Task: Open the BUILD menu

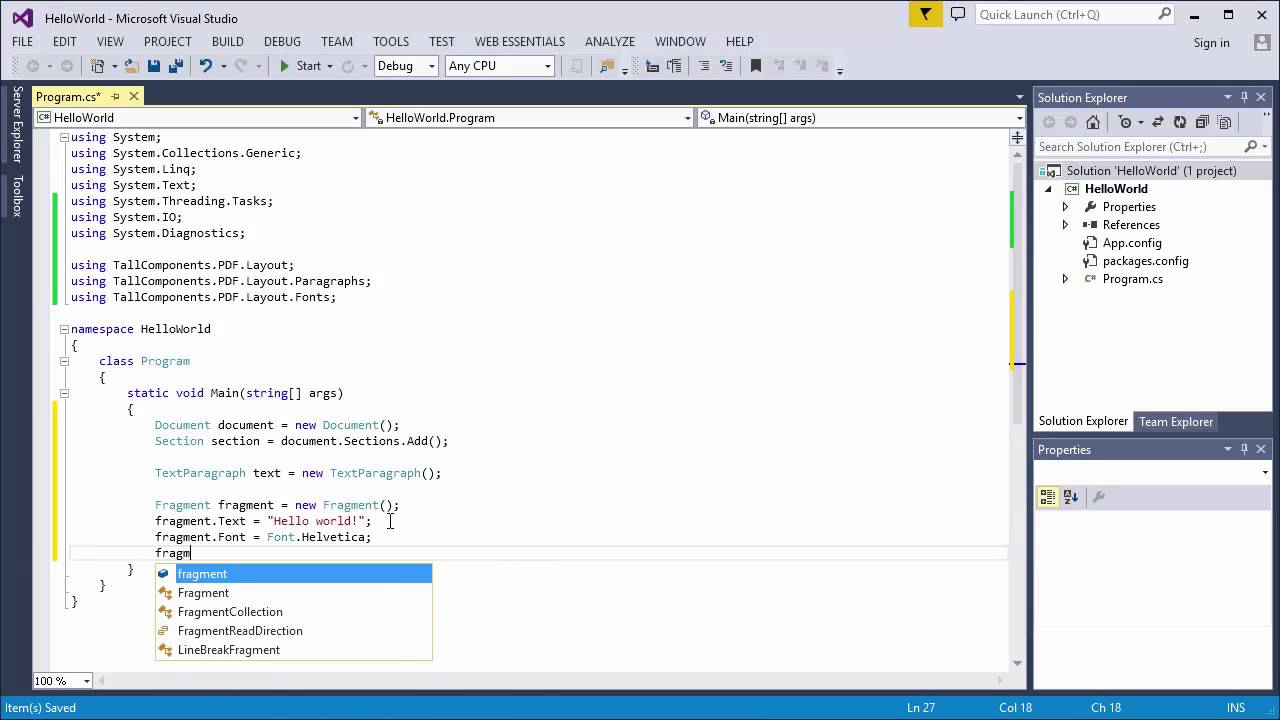Action: click(227, 42)
